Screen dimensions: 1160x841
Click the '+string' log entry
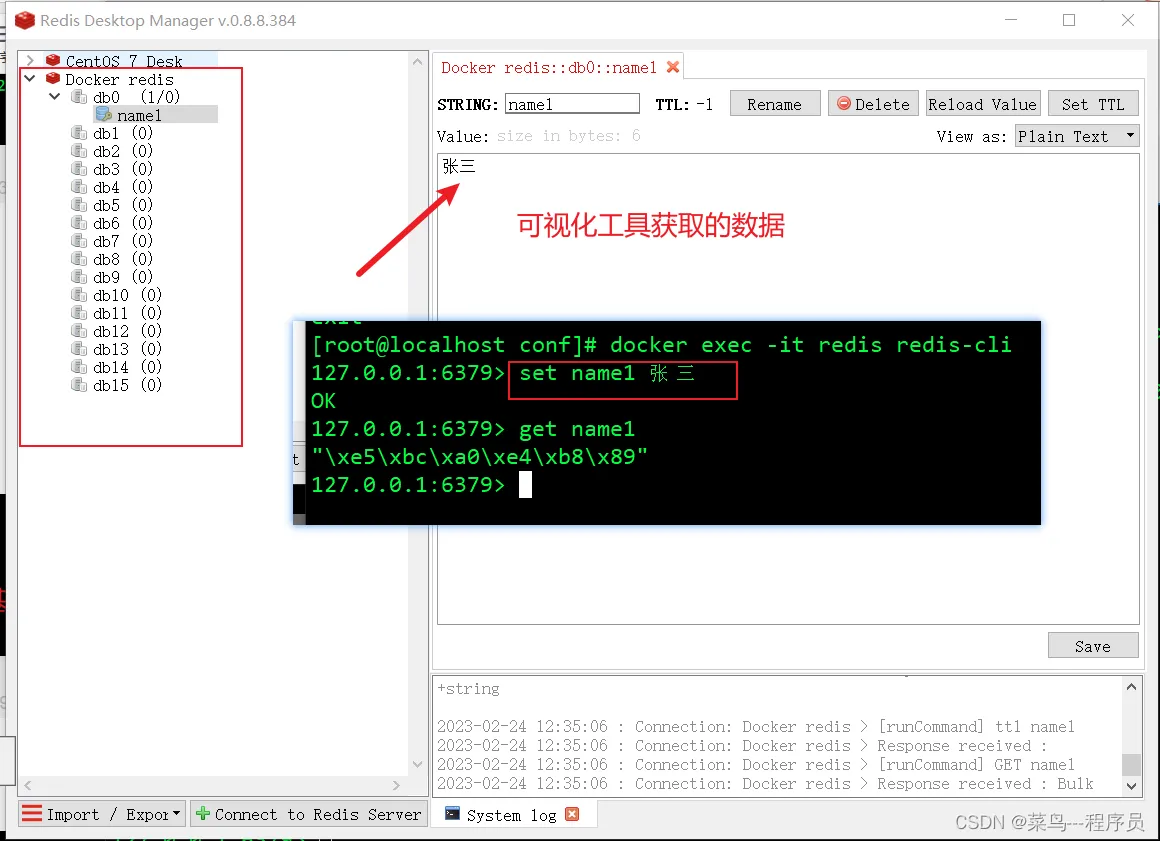(x=468, y=689)
